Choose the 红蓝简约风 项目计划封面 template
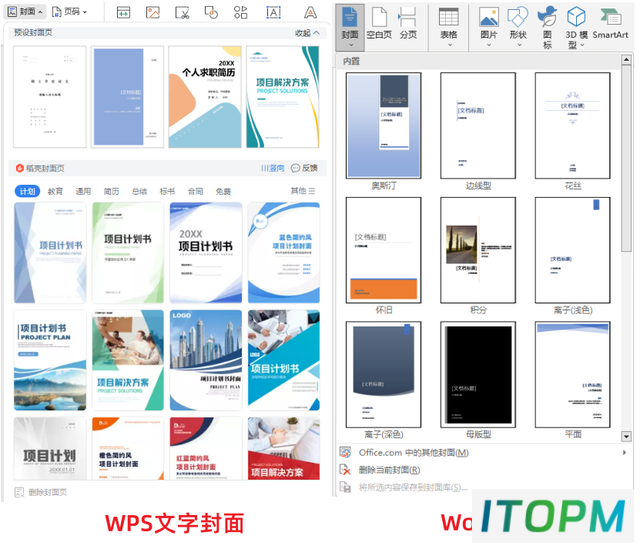Image resolution: width=640 pixels, height=549 pixels. click(x=206, y=448)
